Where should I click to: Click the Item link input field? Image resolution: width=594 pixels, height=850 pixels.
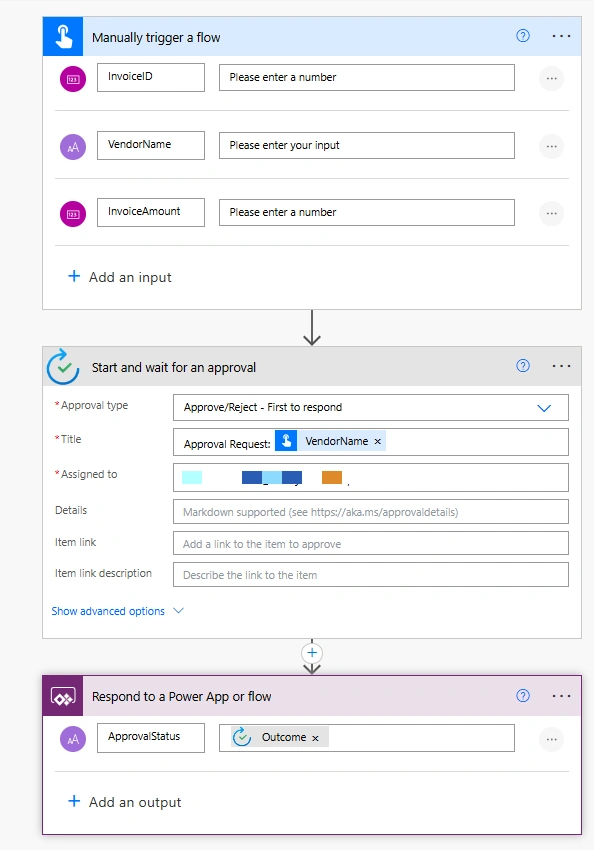(371, 543)
